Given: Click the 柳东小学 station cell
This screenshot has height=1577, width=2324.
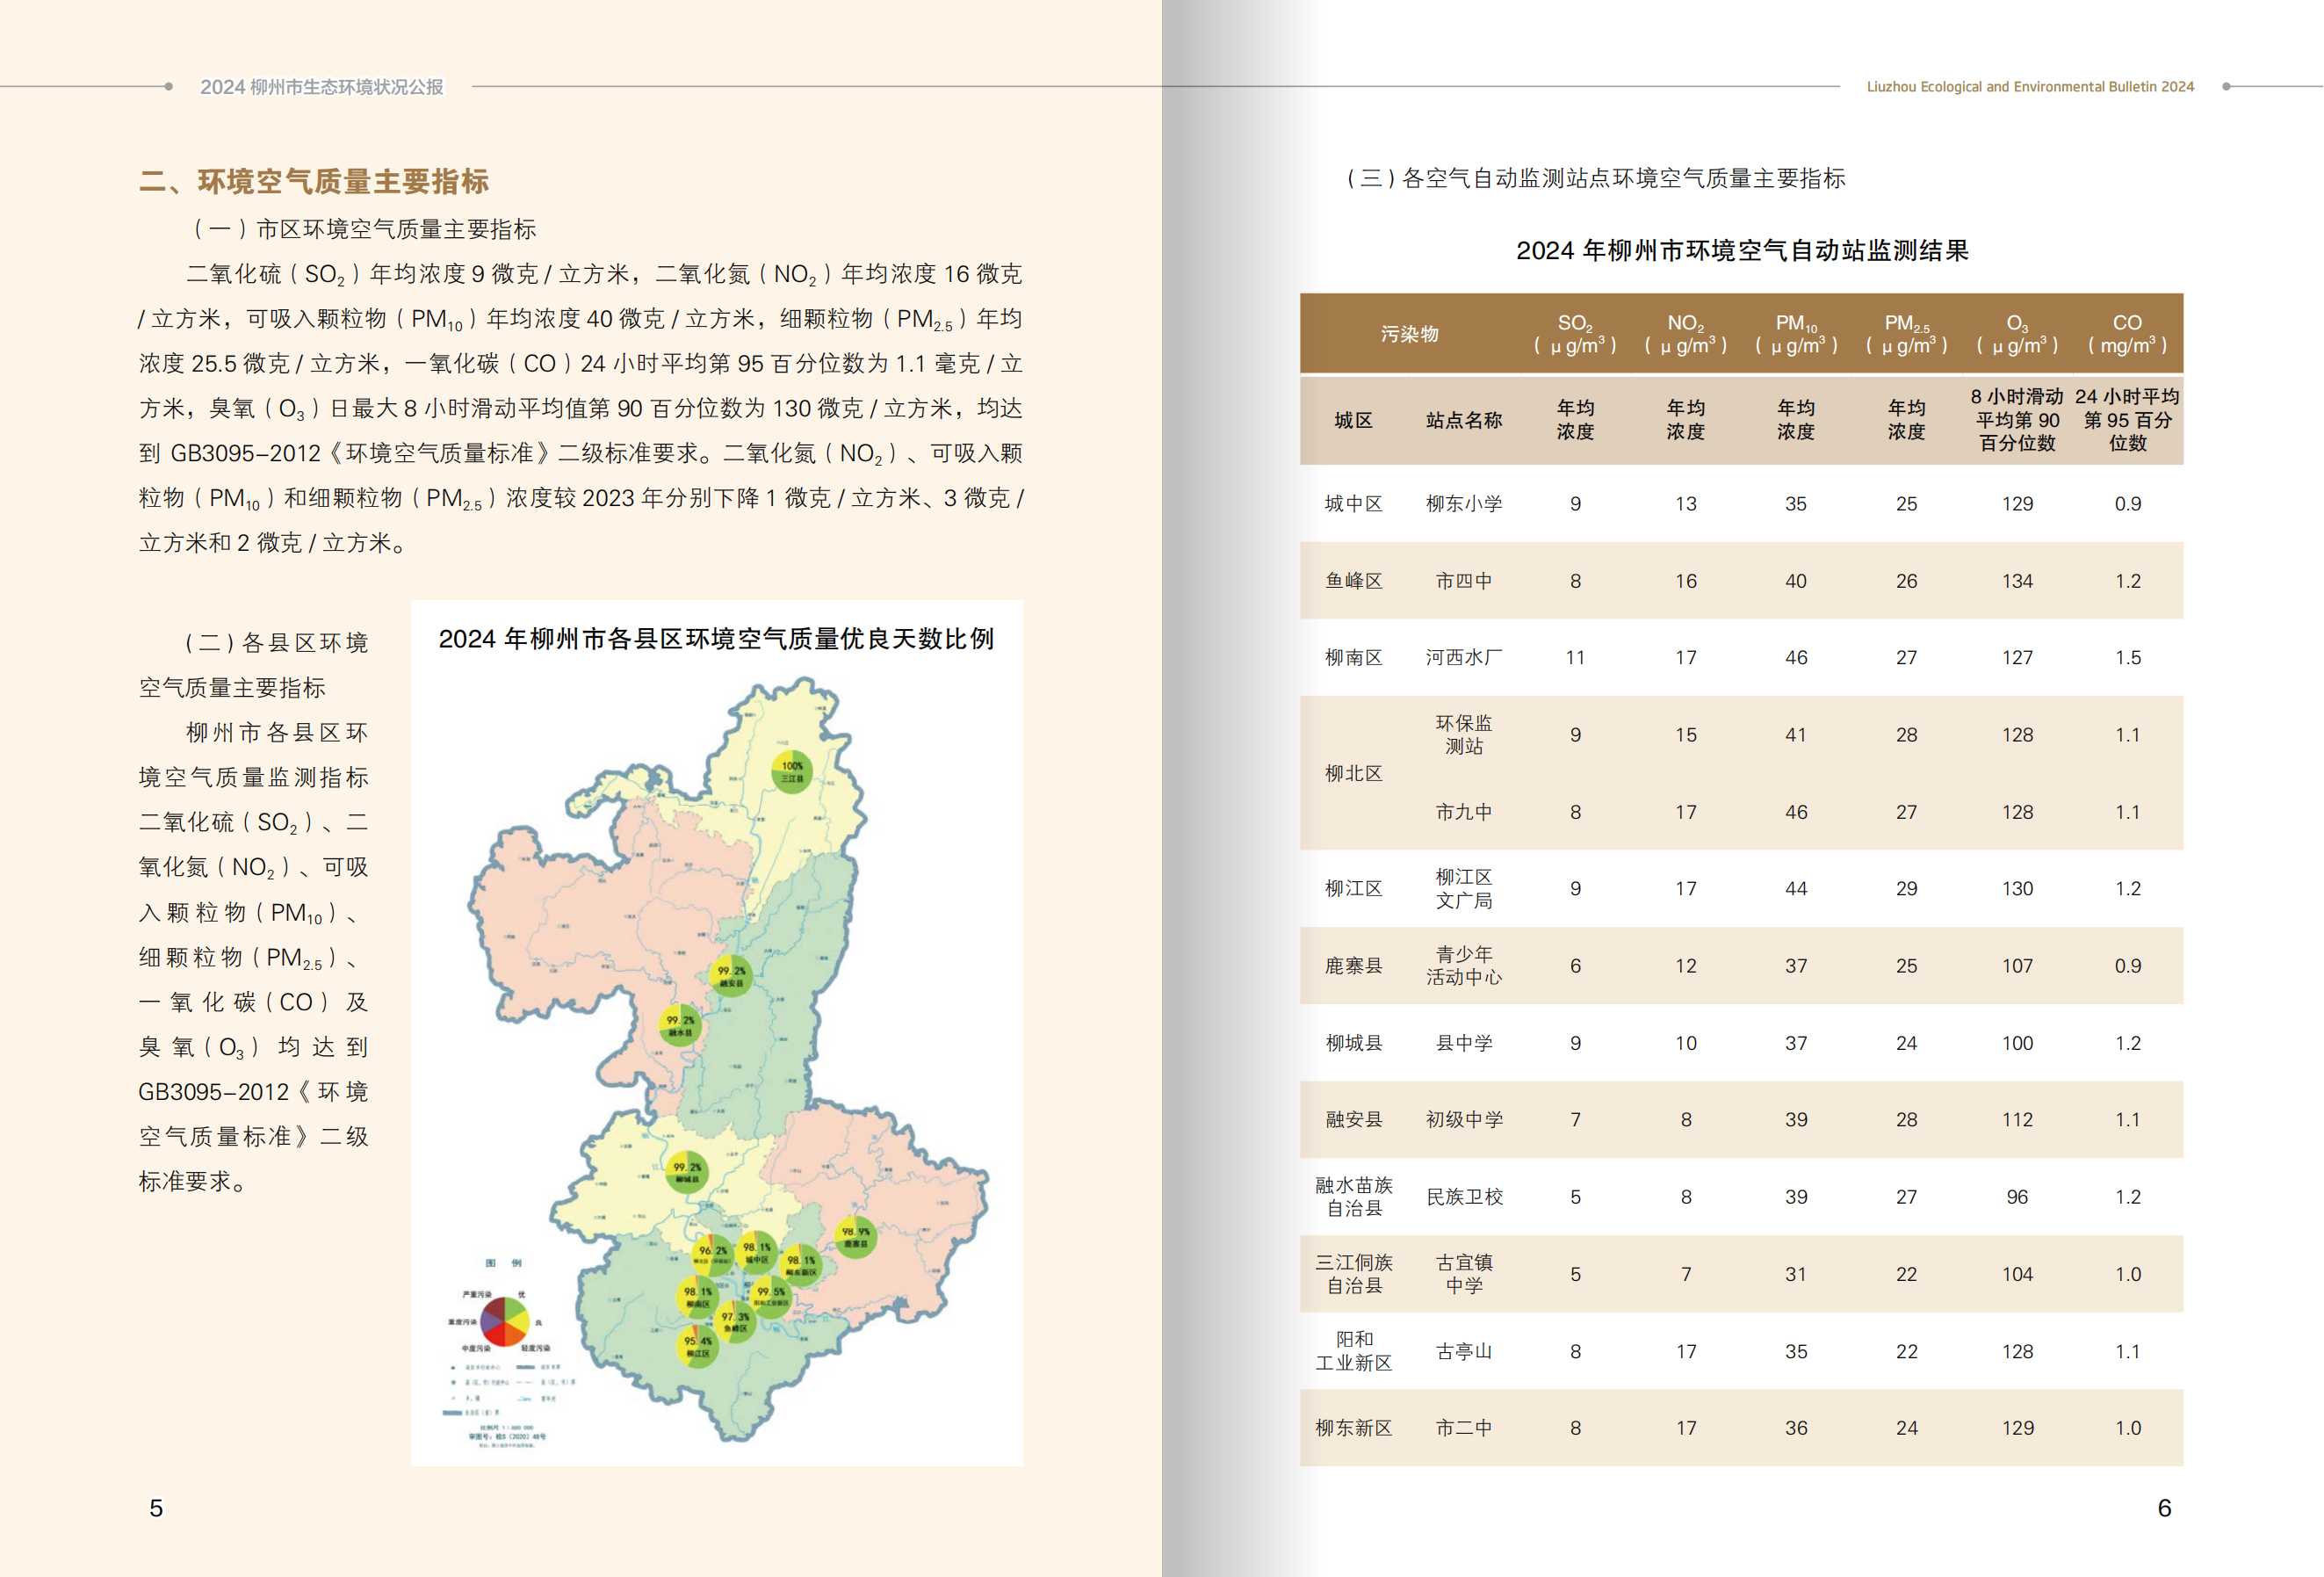Looking at the screenshot, I should [1464, 504].
